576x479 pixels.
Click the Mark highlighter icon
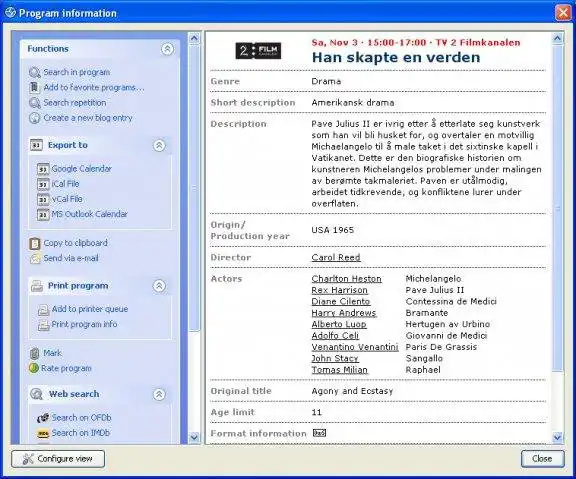click(34, 353)
